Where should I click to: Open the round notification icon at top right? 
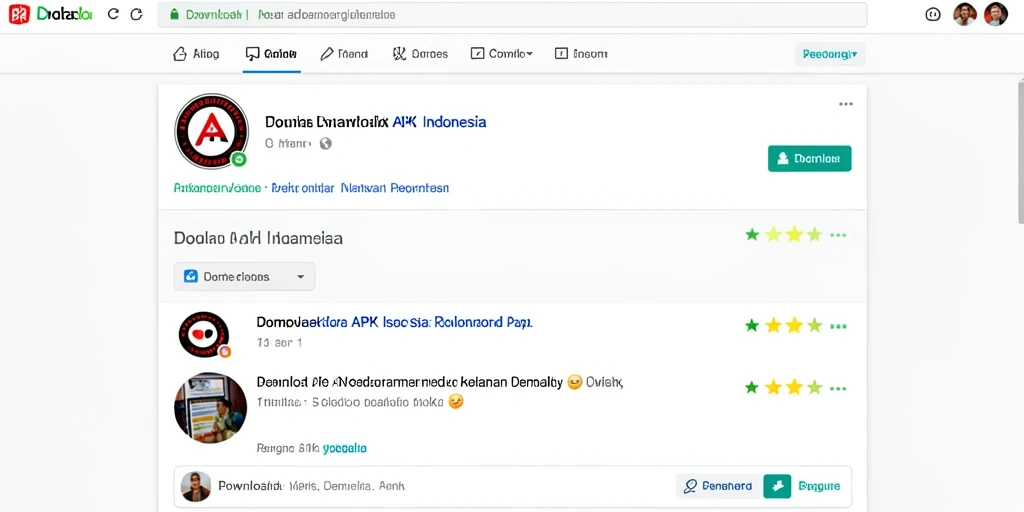(933, 14)
